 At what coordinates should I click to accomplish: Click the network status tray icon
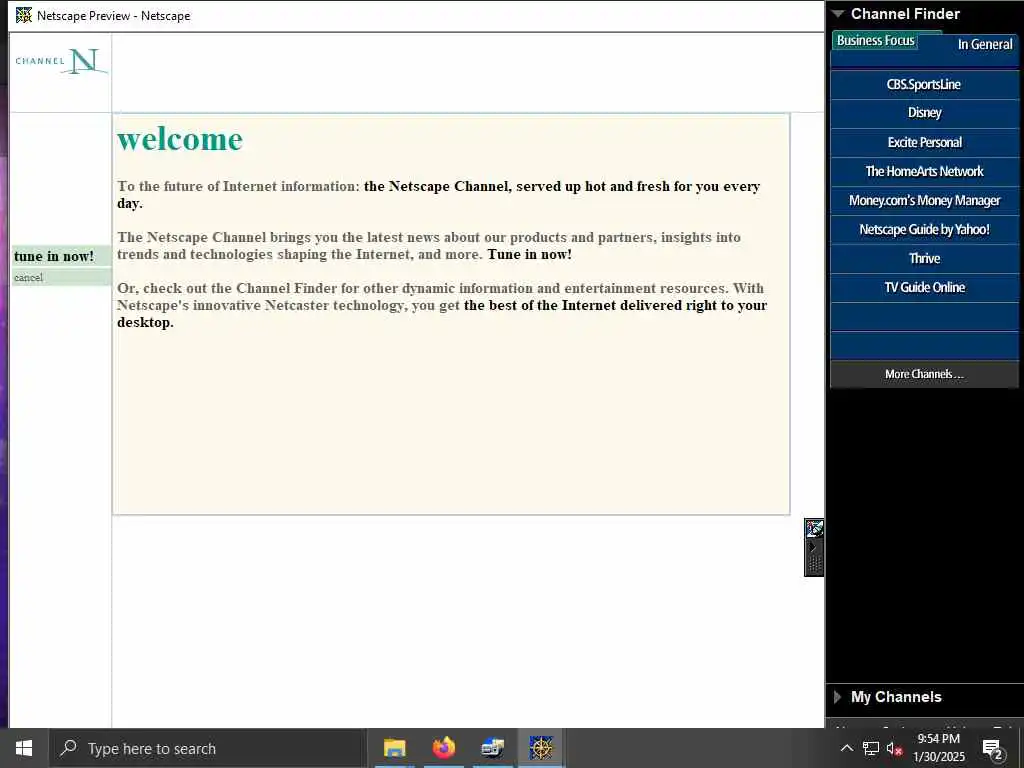(x=871, y=748)
